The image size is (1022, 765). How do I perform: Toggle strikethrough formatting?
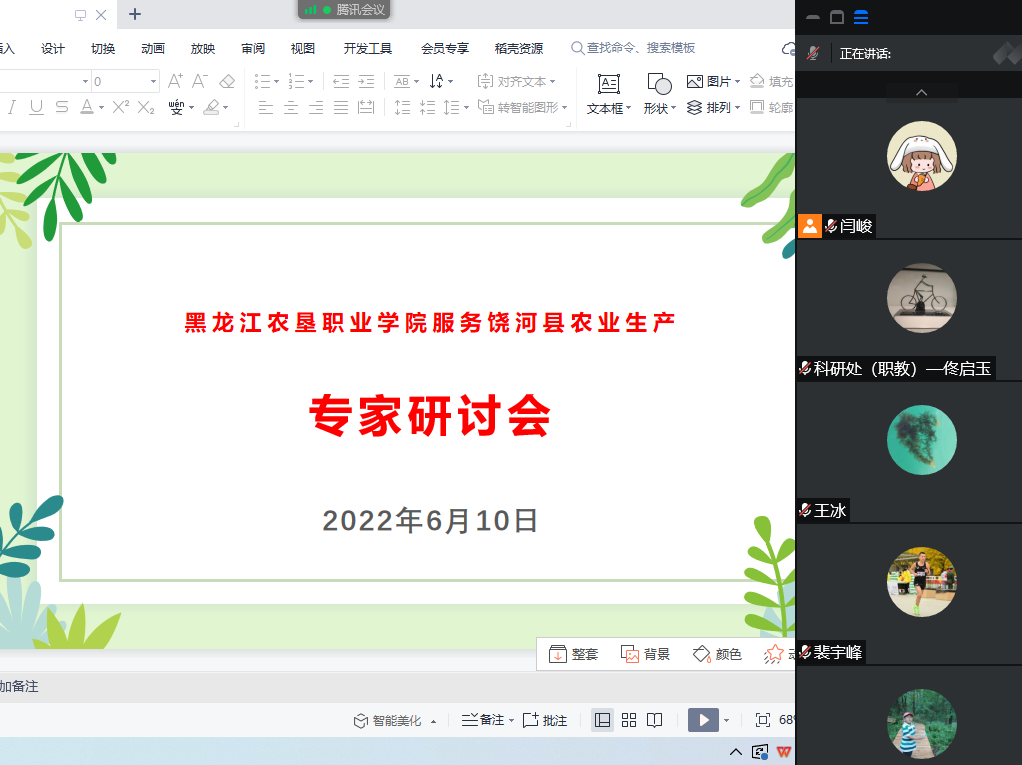click(x=62, y=107)
